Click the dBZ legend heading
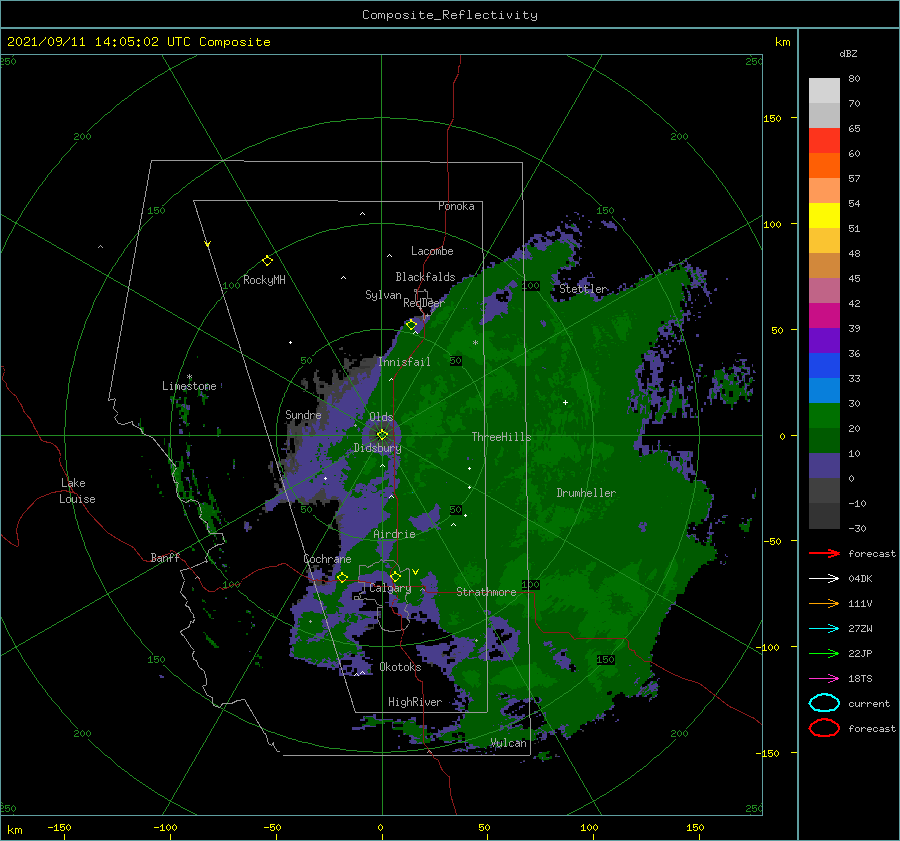900x841 pixels. [x=848, y=53]
